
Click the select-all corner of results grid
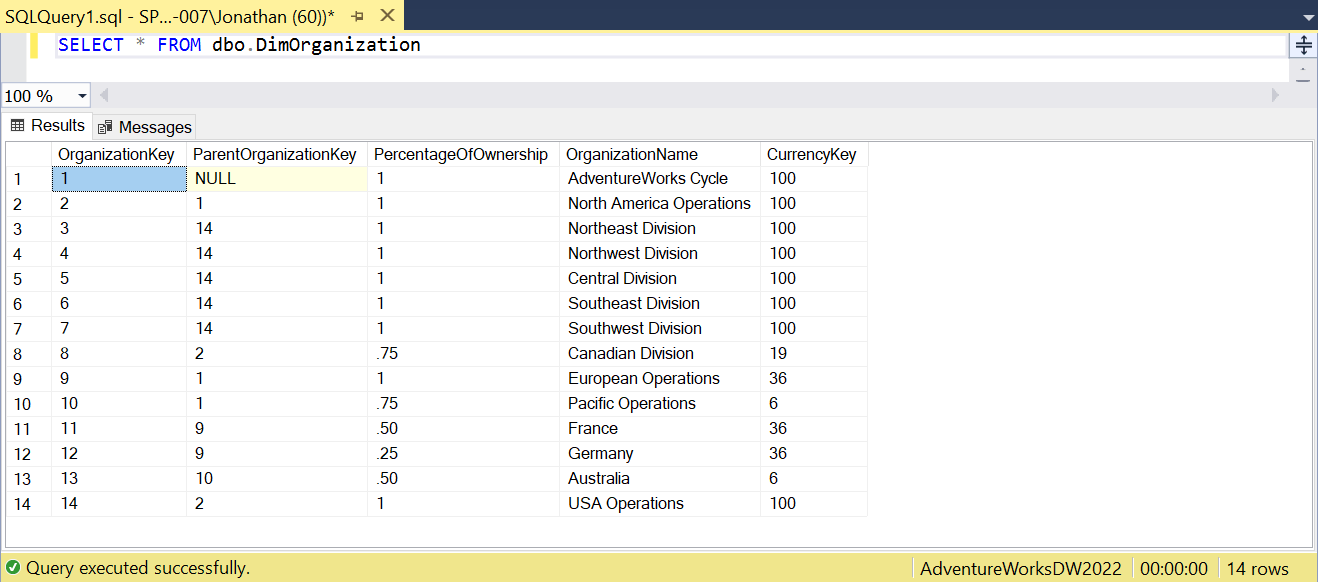click(x=28, y=154)
